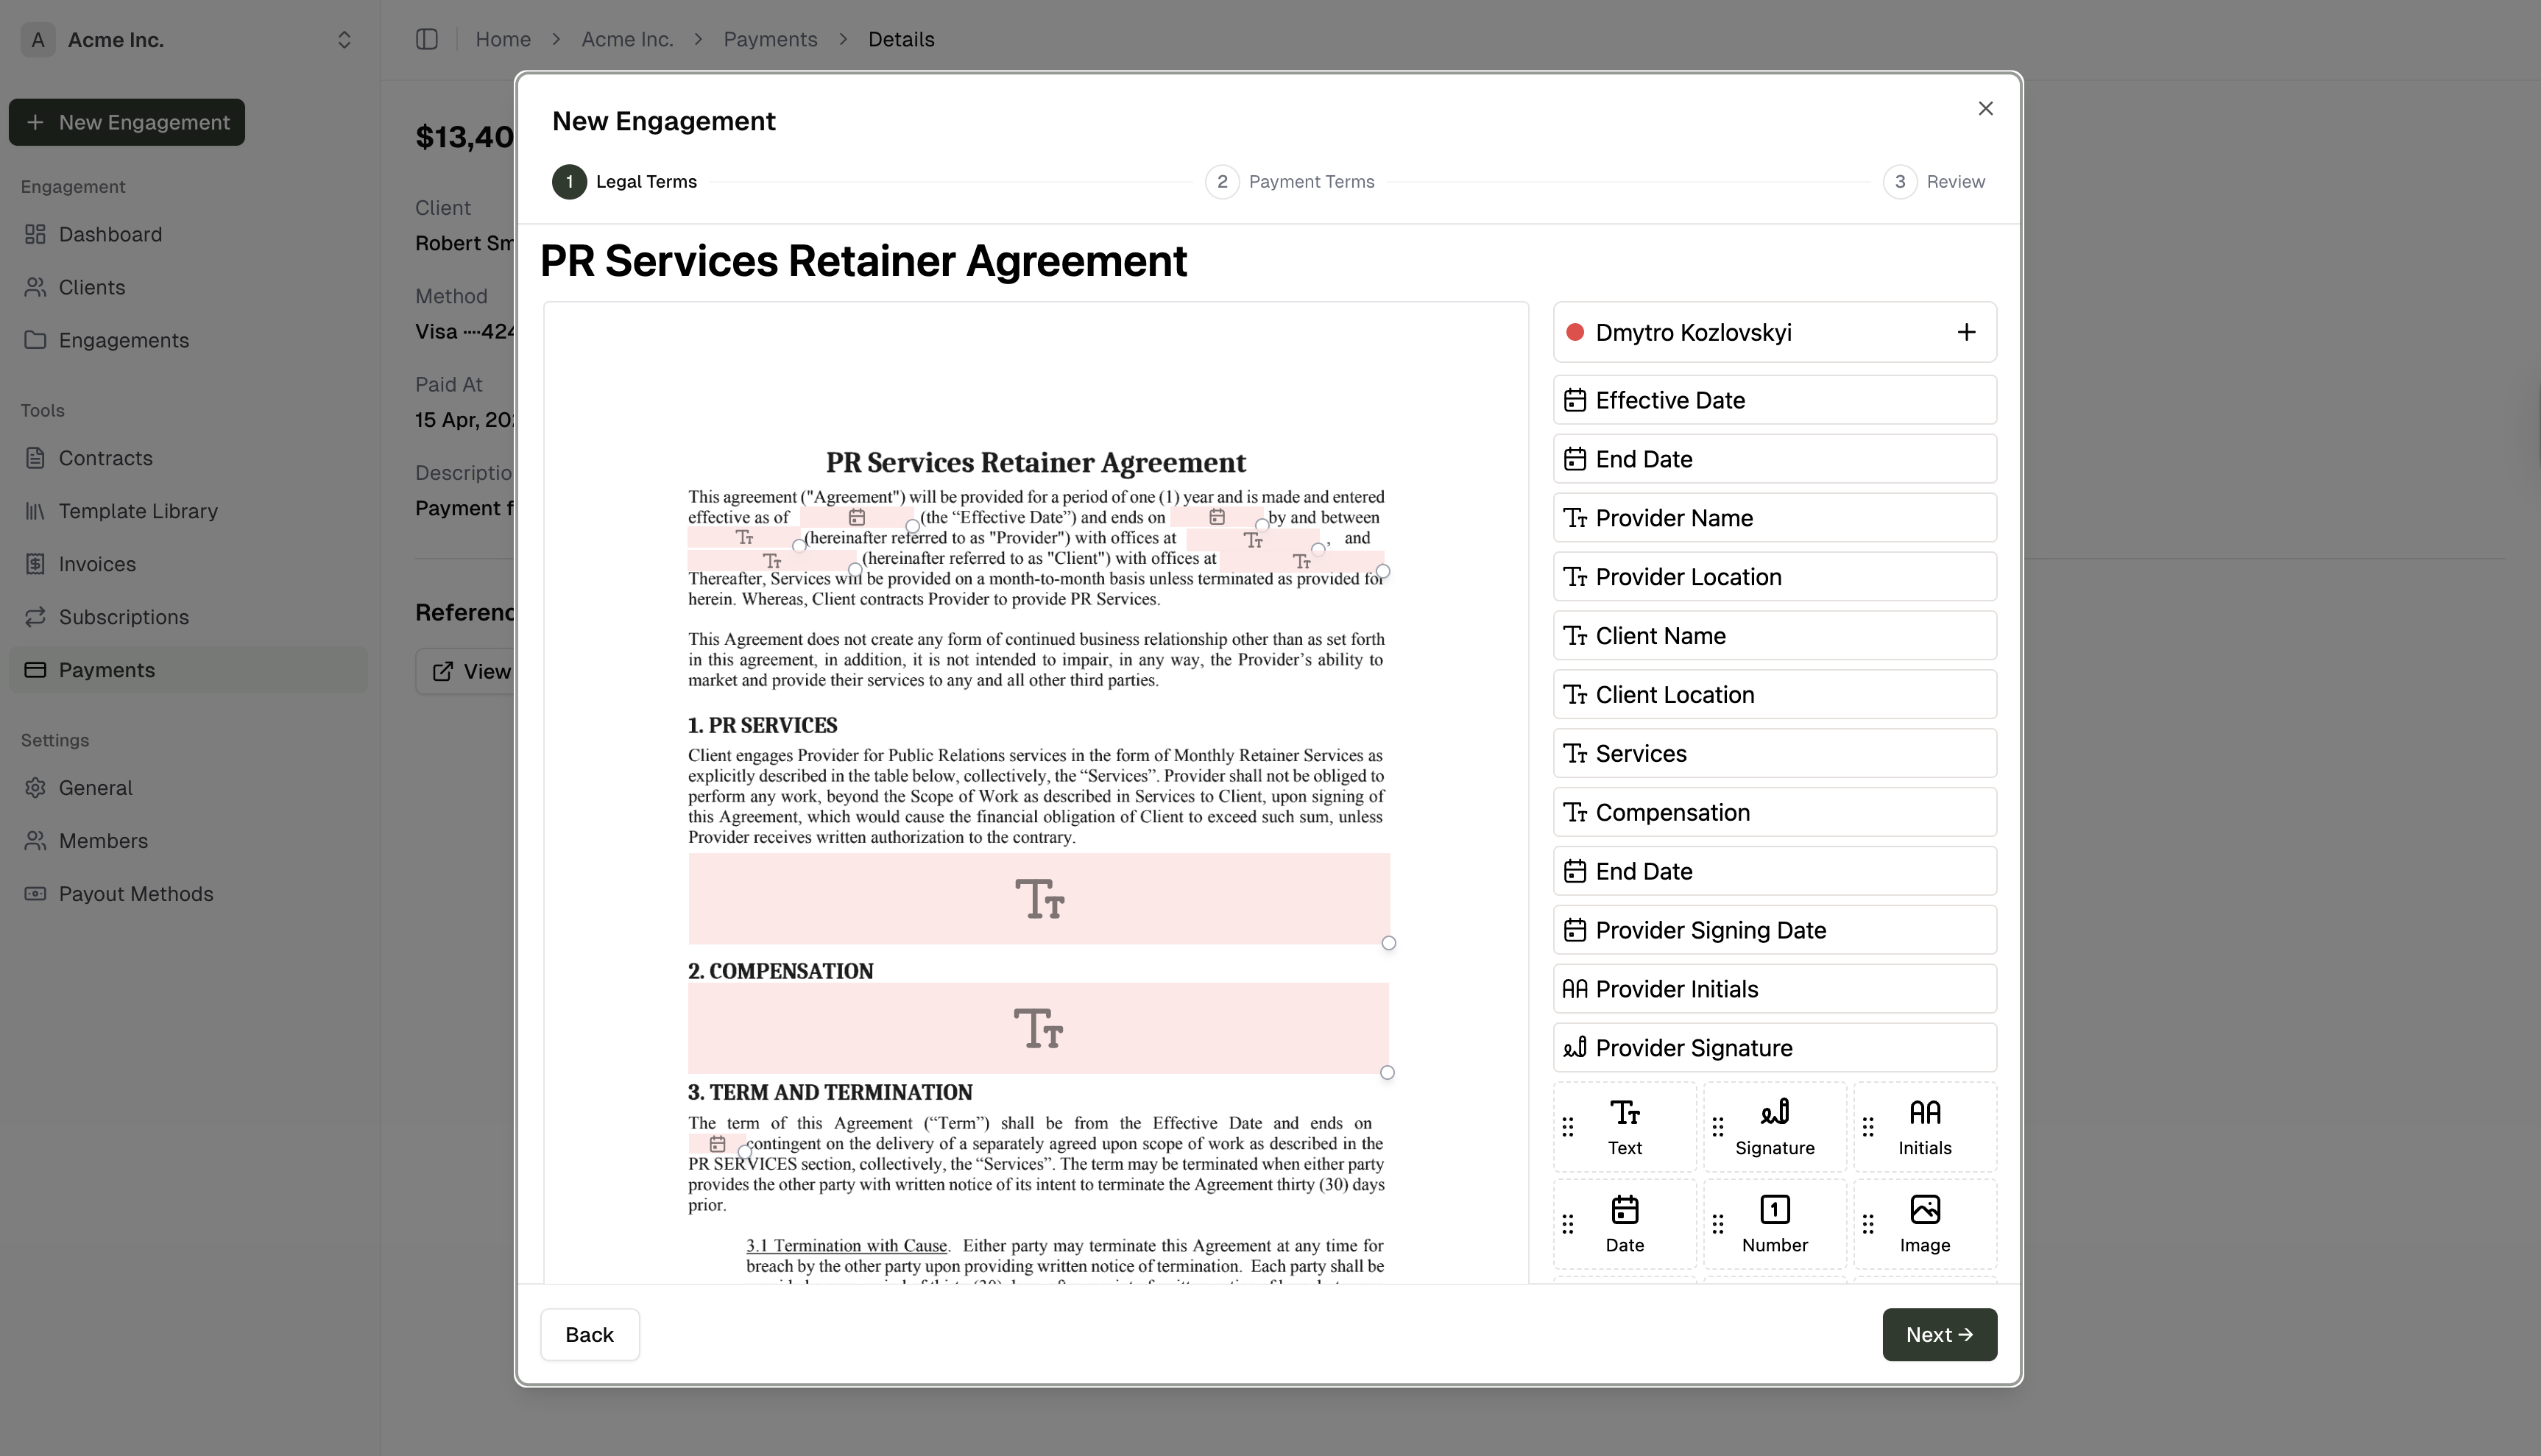
Task: Click the Signature field tool icon
Action: coord(1774,1113)
